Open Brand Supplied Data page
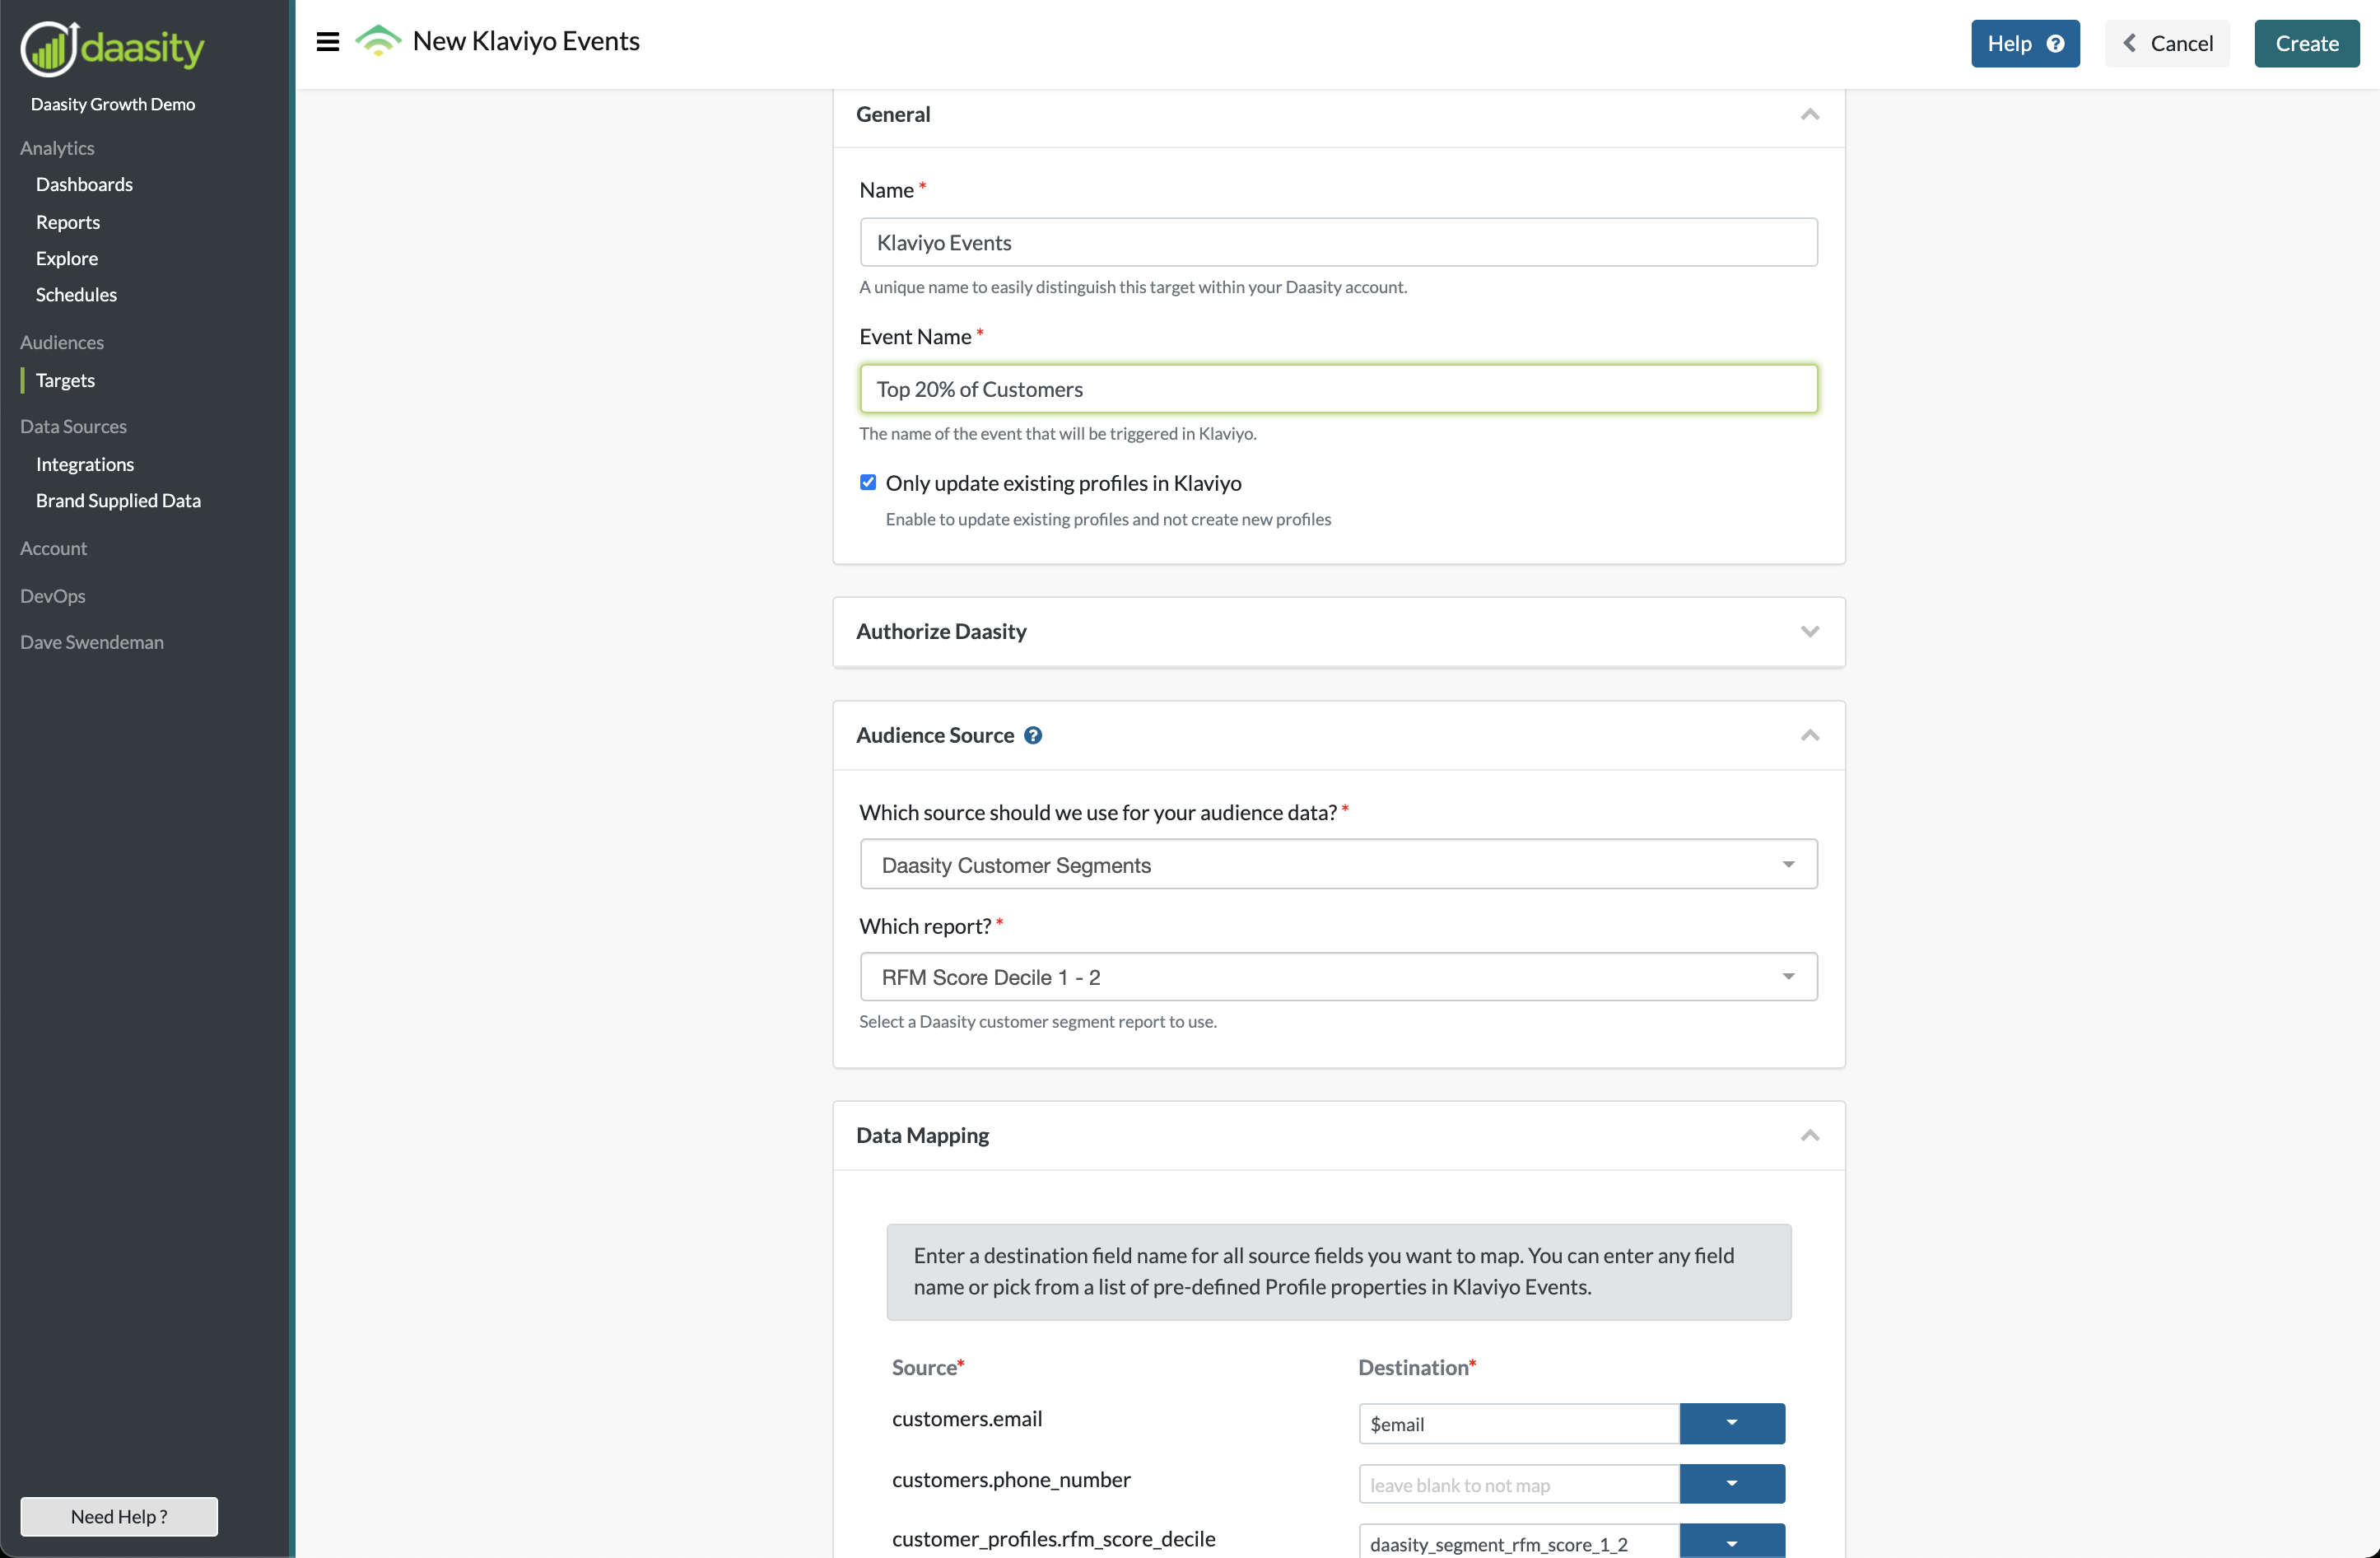Screen dimensions: 2380x1558 118,500
